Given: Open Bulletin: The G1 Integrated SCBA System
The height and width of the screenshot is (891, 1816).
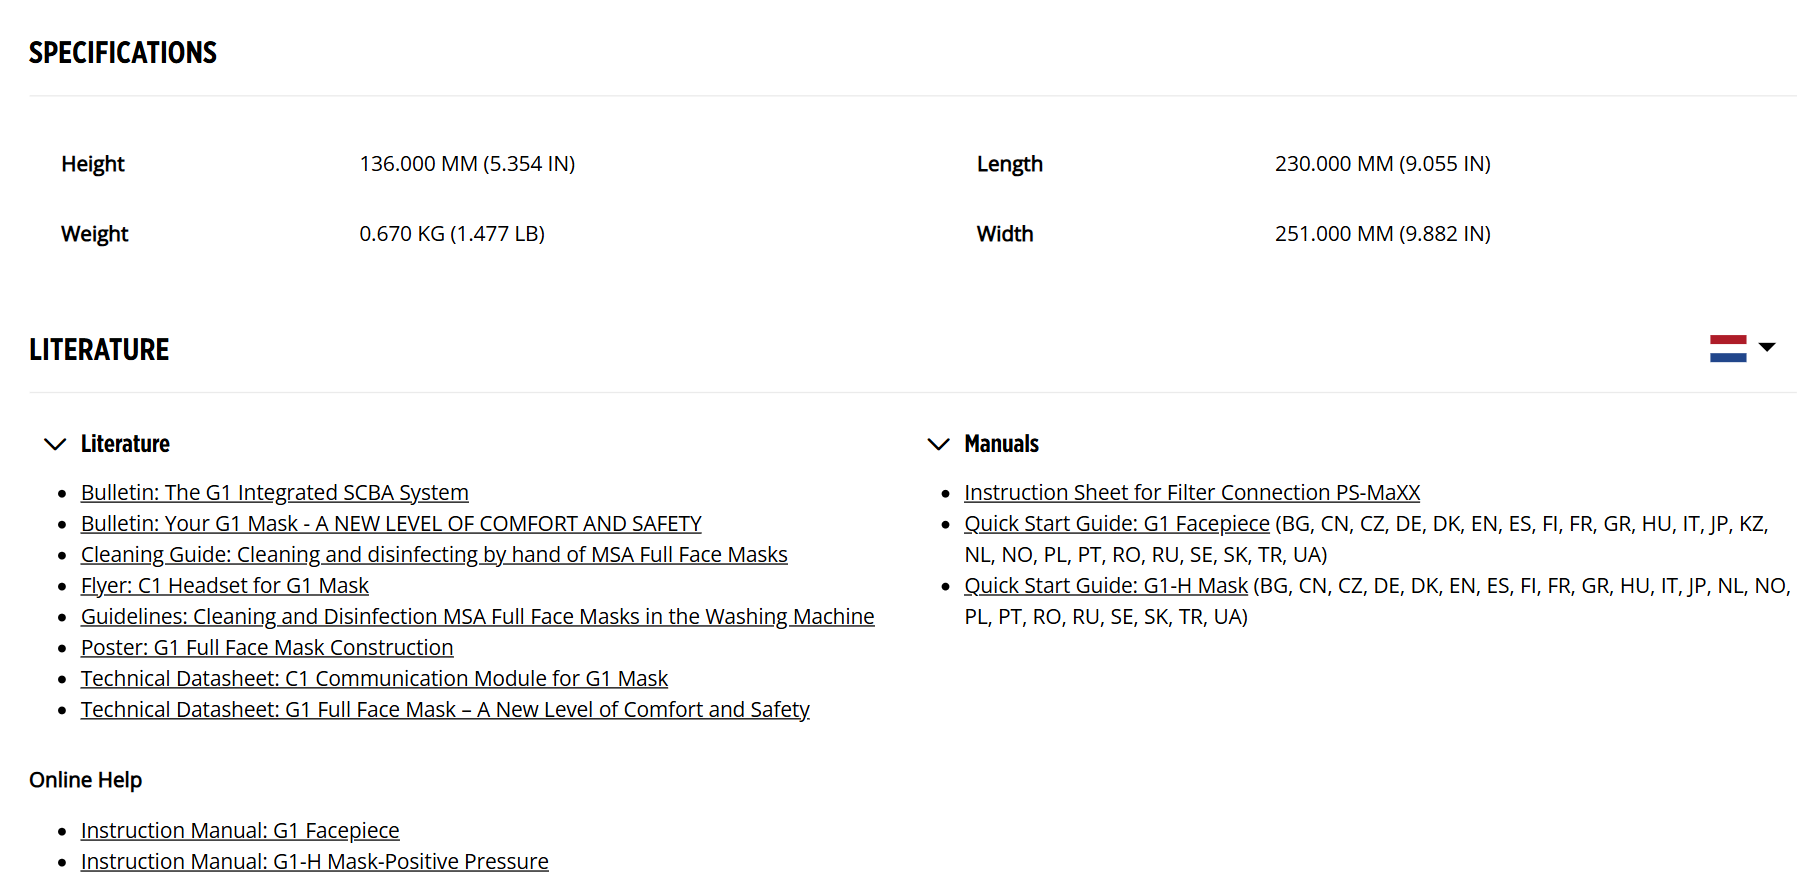Looking at the screenshot, I should (x=274, y=493).
